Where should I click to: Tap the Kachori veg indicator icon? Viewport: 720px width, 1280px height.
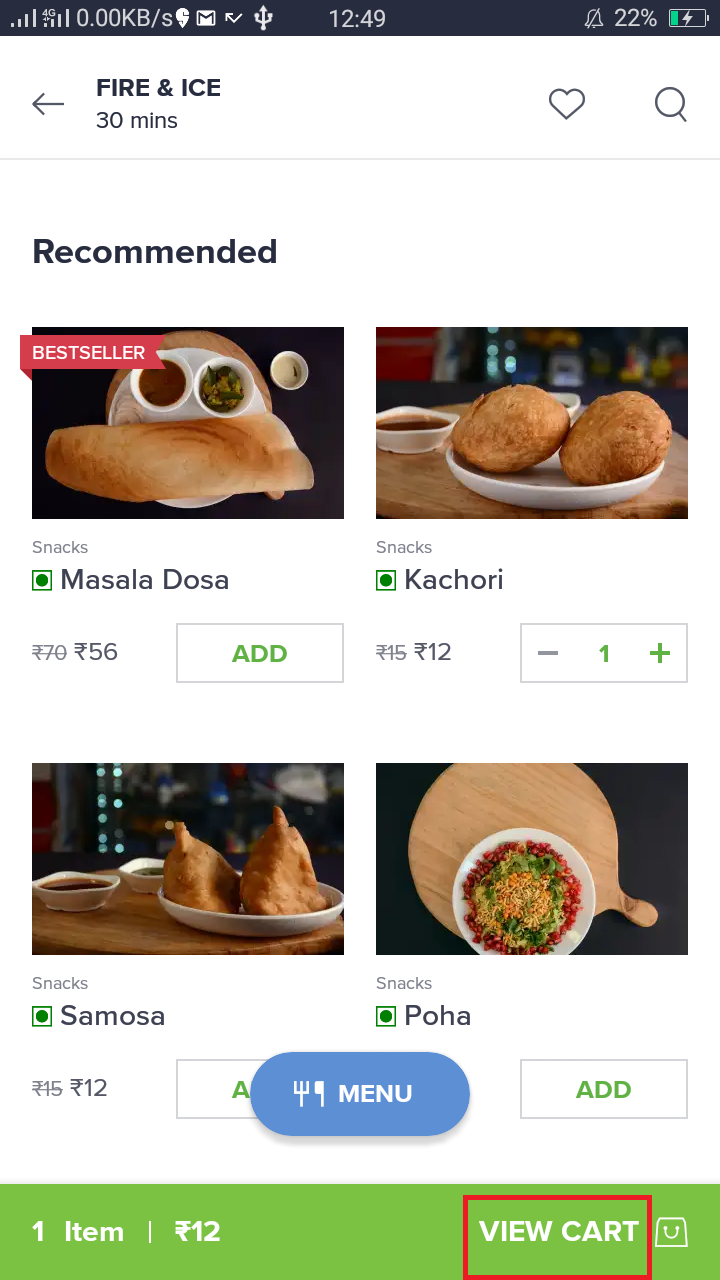point(386,580)
